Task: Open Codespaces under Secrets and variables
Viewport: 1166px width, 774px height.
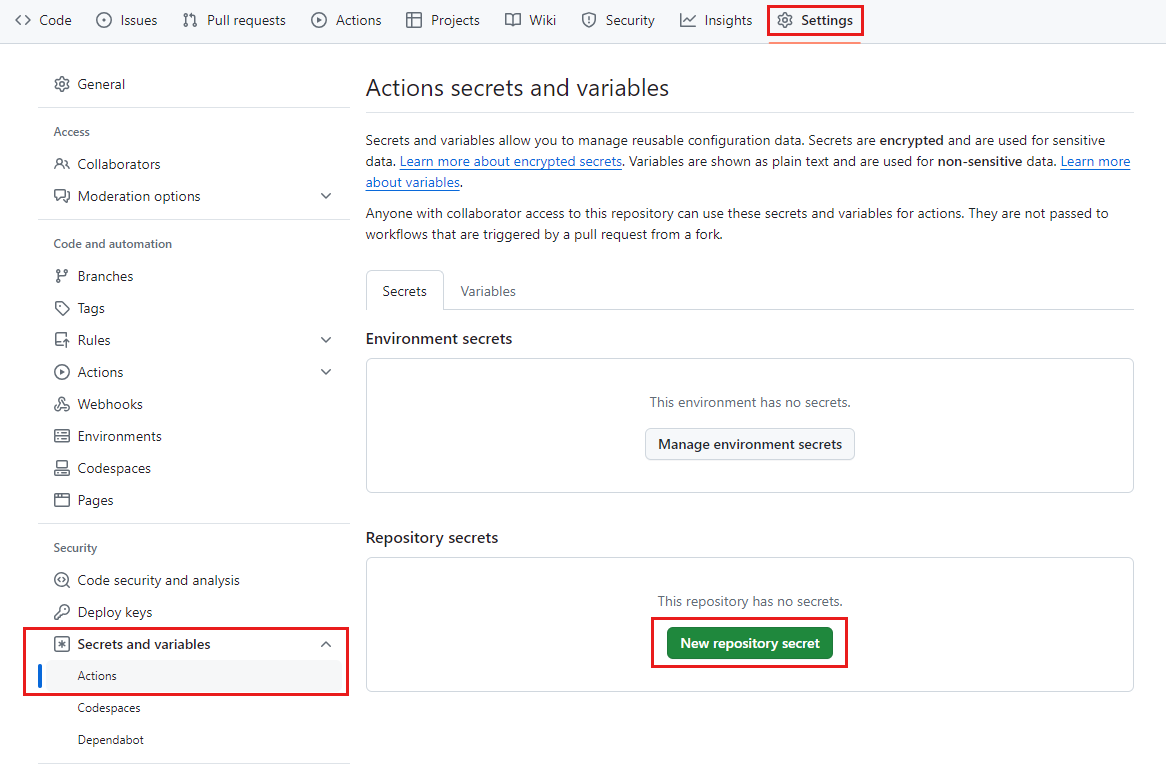Action: click(109, 708)
